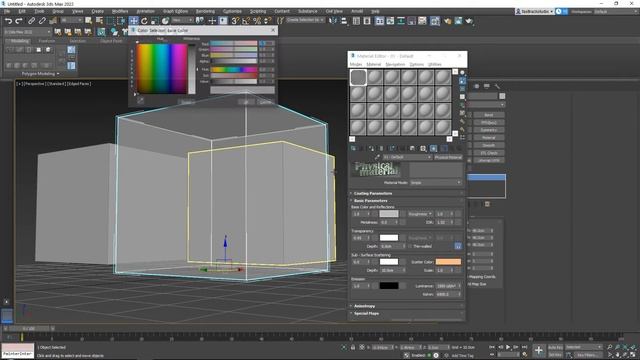
Task: Click Play Animation button
Action: 508,347
